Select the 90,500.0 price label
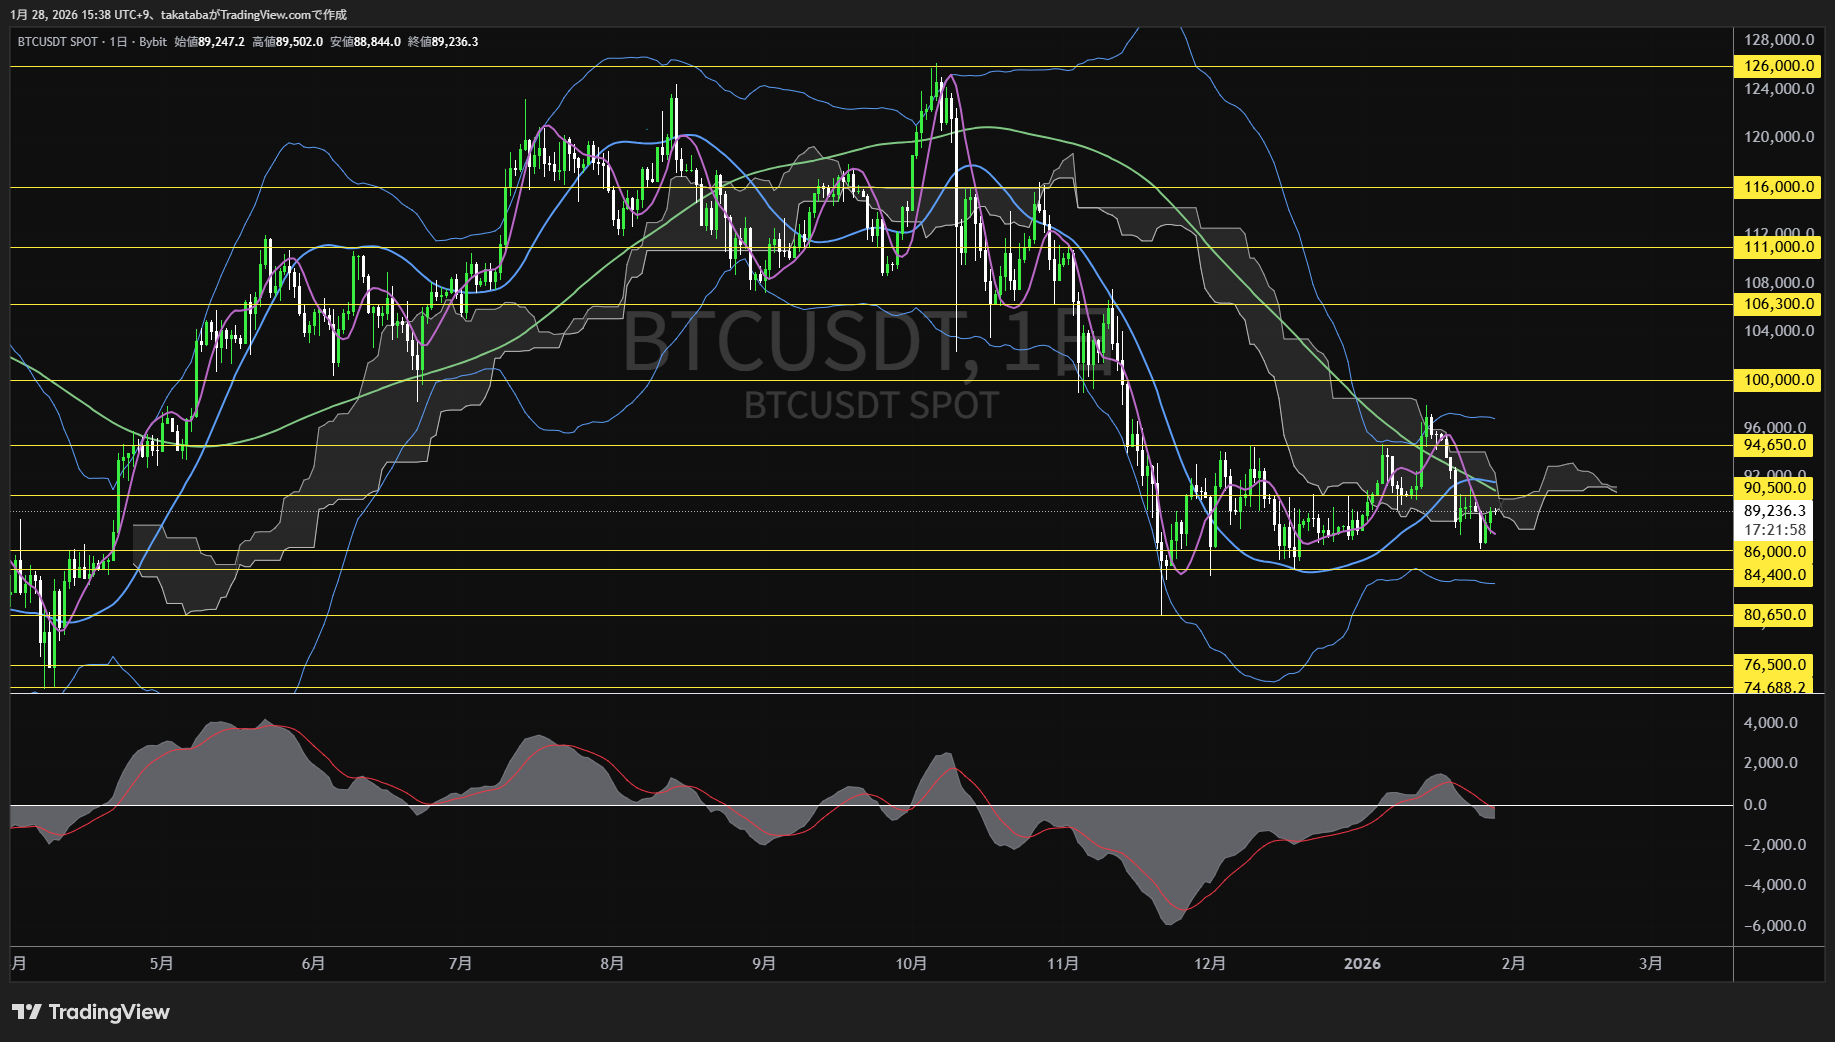The width and height of the screenshot is (1835, 1042). (1774, 488)
